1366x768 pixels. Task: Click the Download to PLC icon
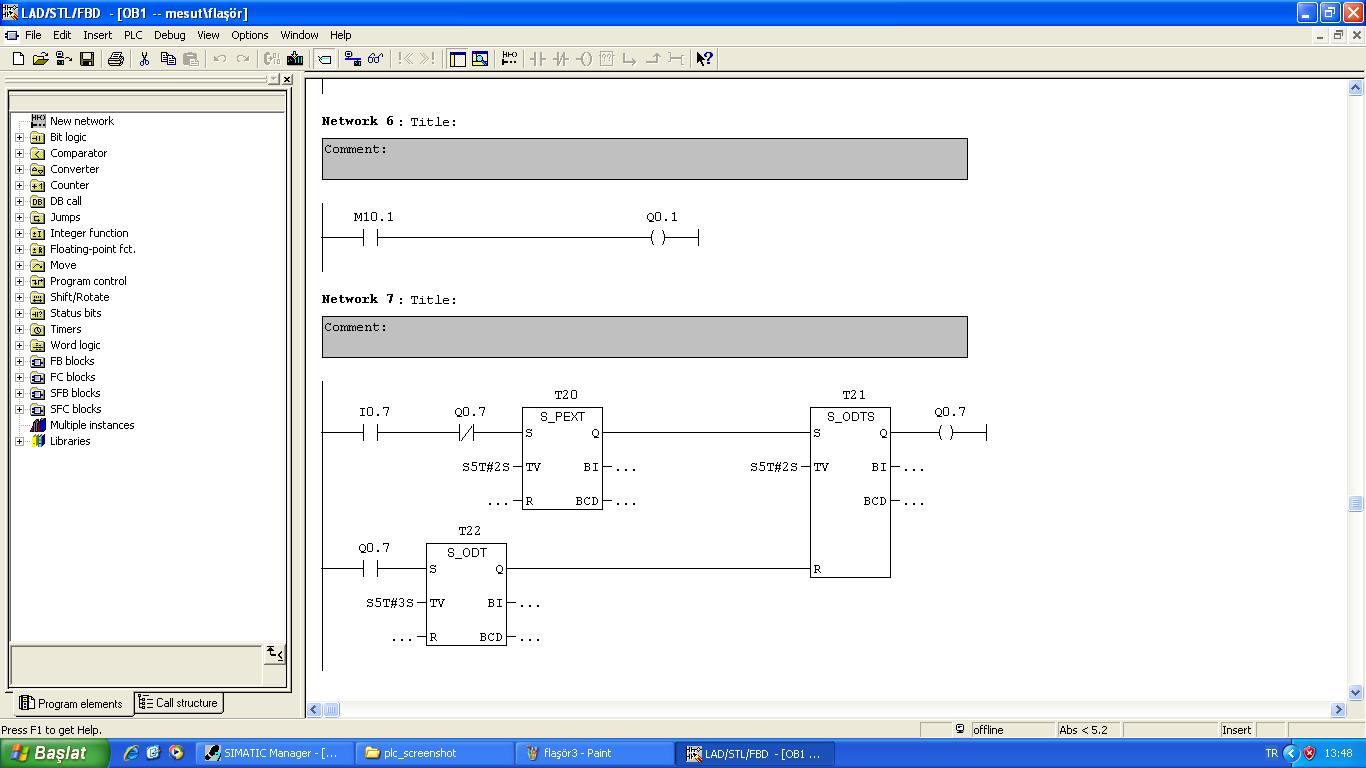click(x=295, y=59)
